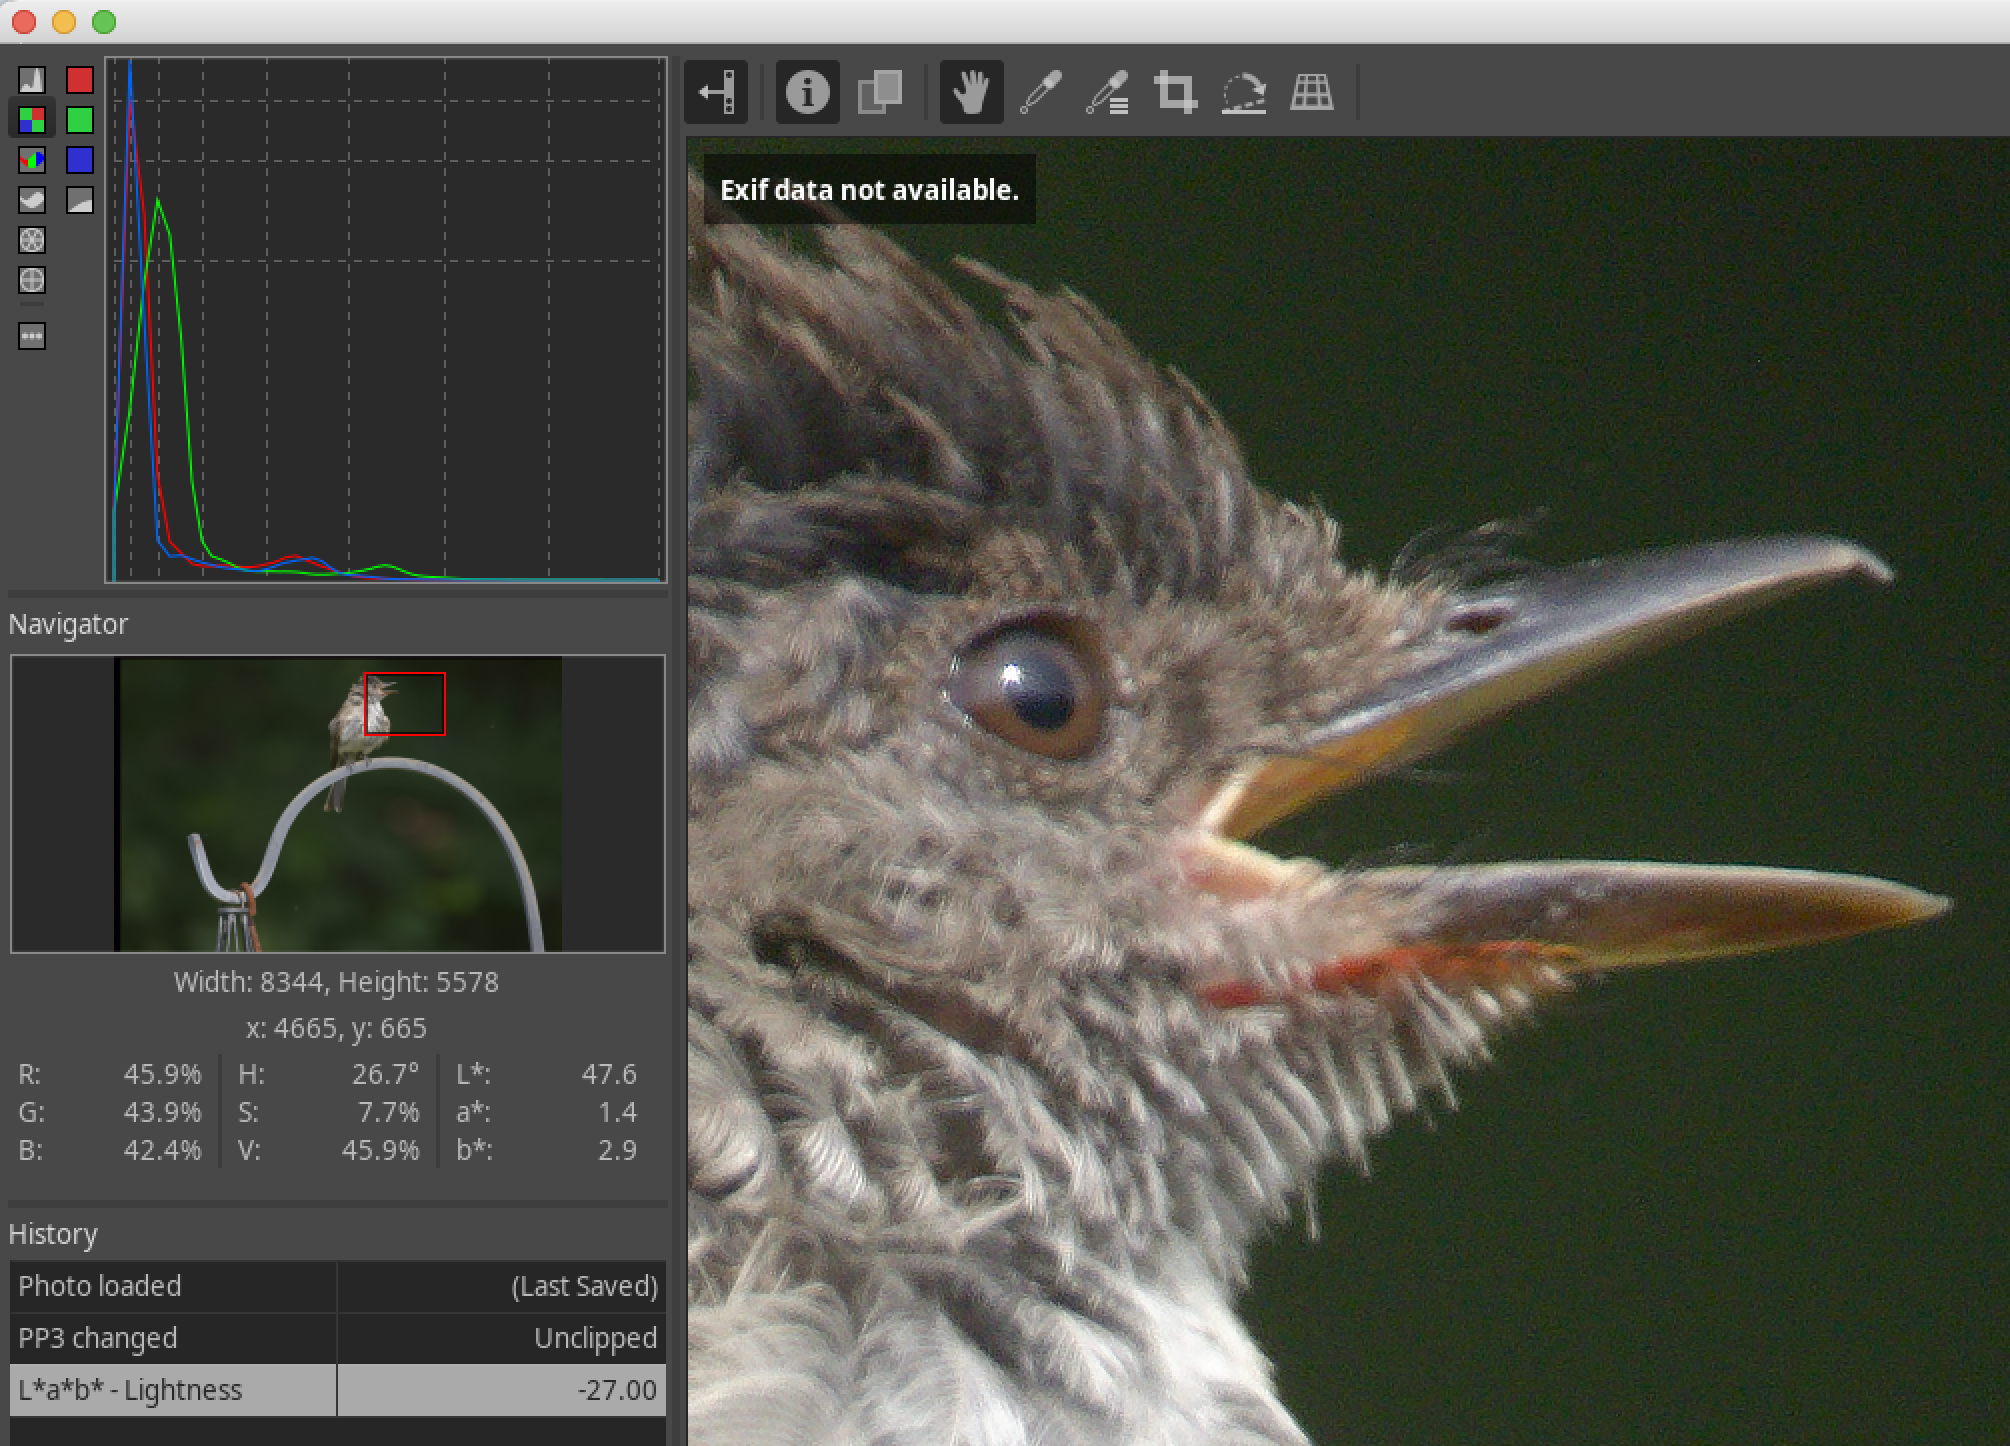
Task: Toggle the image info overlay button
Action: click(x=807, y=93)
